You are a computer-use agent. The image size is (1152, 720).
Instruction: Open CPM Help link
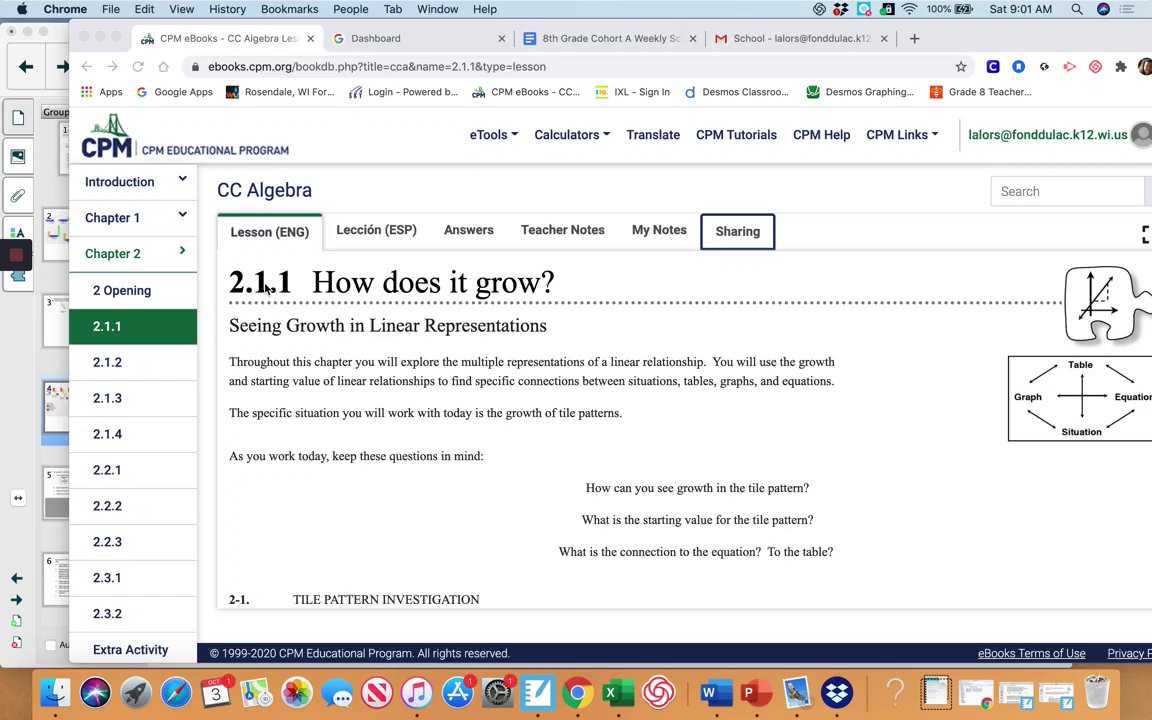click(x=821, y=134)
